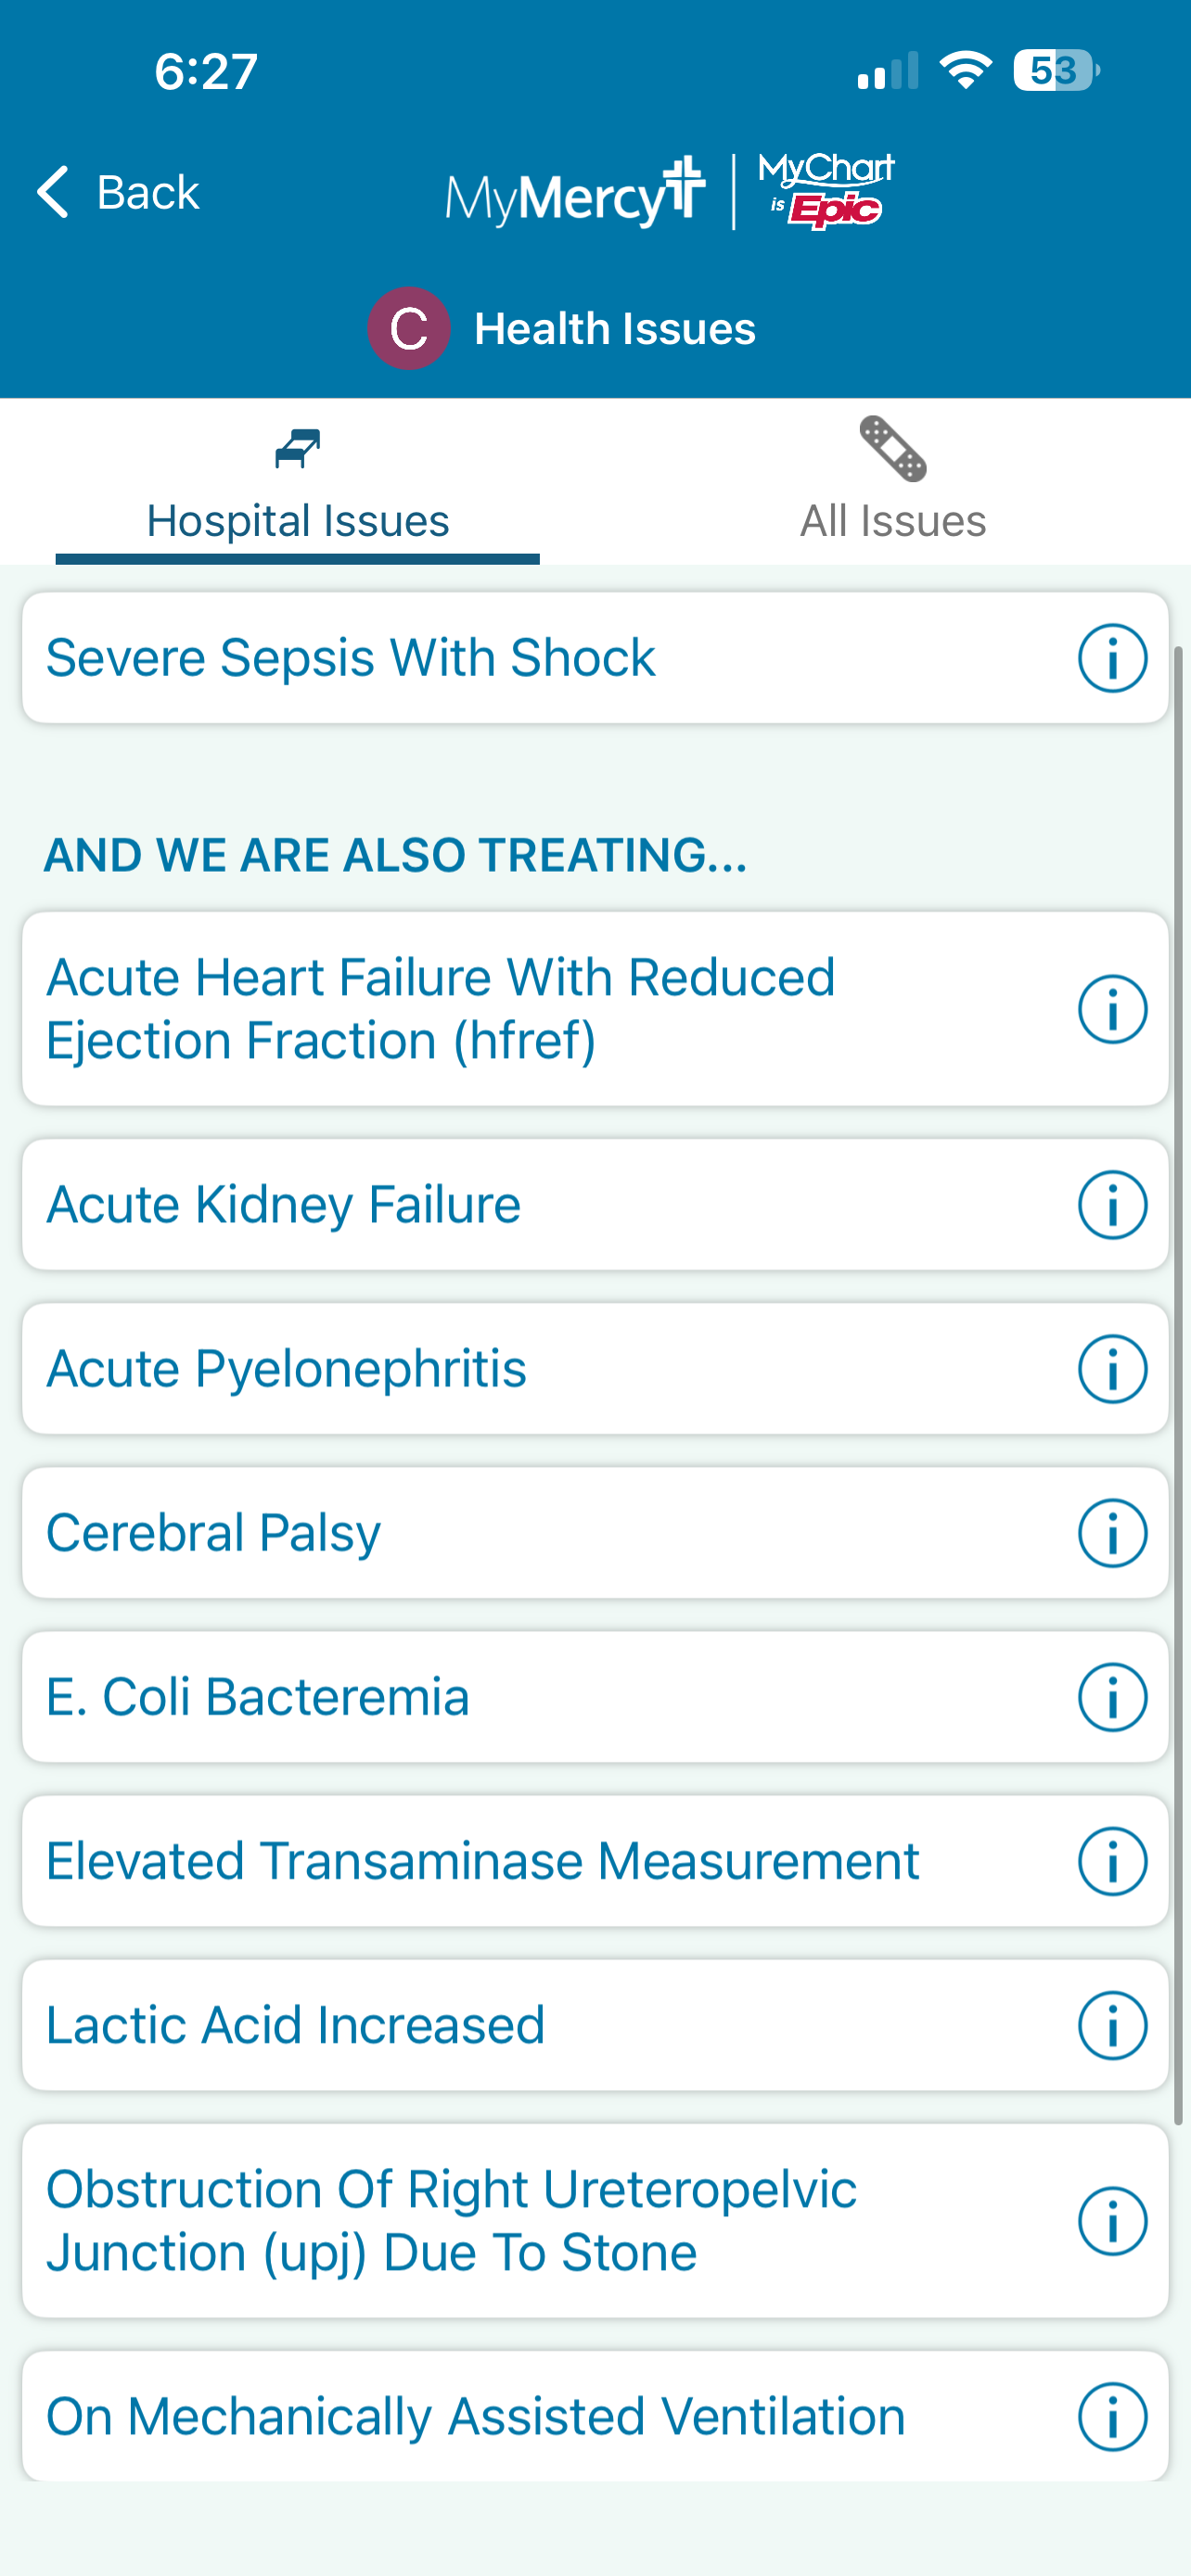Show info for On Mechanically Assisted Ventilation
This screenshot has height=2576, width=1191.
coord(1111,2417)
